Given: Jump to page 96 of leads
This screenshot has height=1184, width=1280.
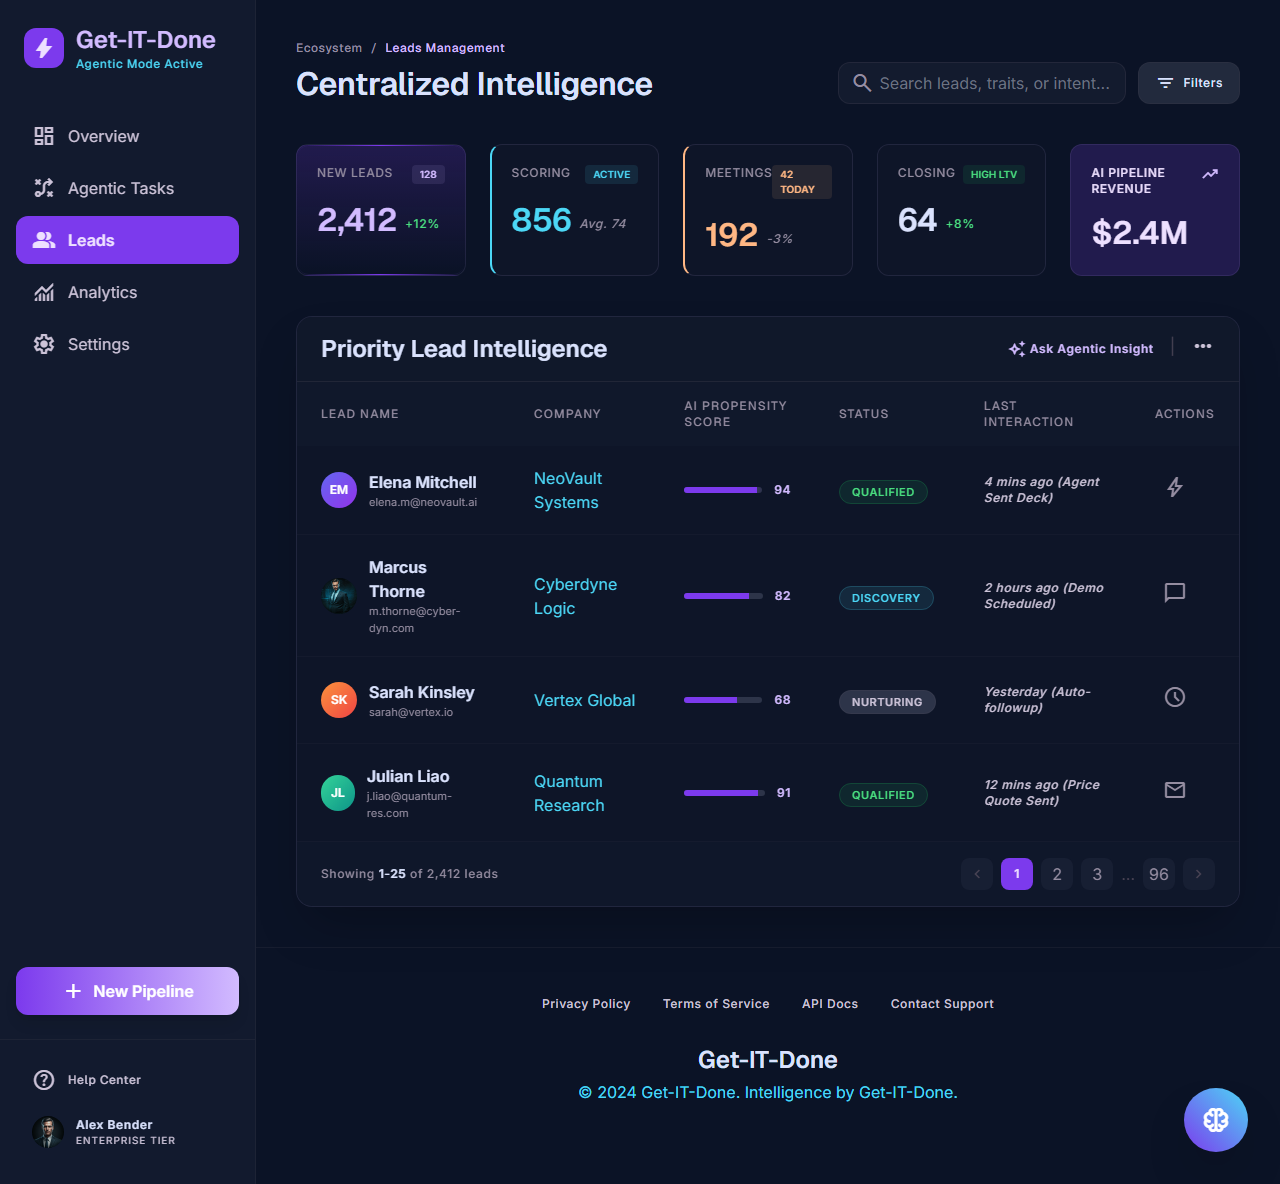Looking at the screenshot, I should pos(1159,874).
